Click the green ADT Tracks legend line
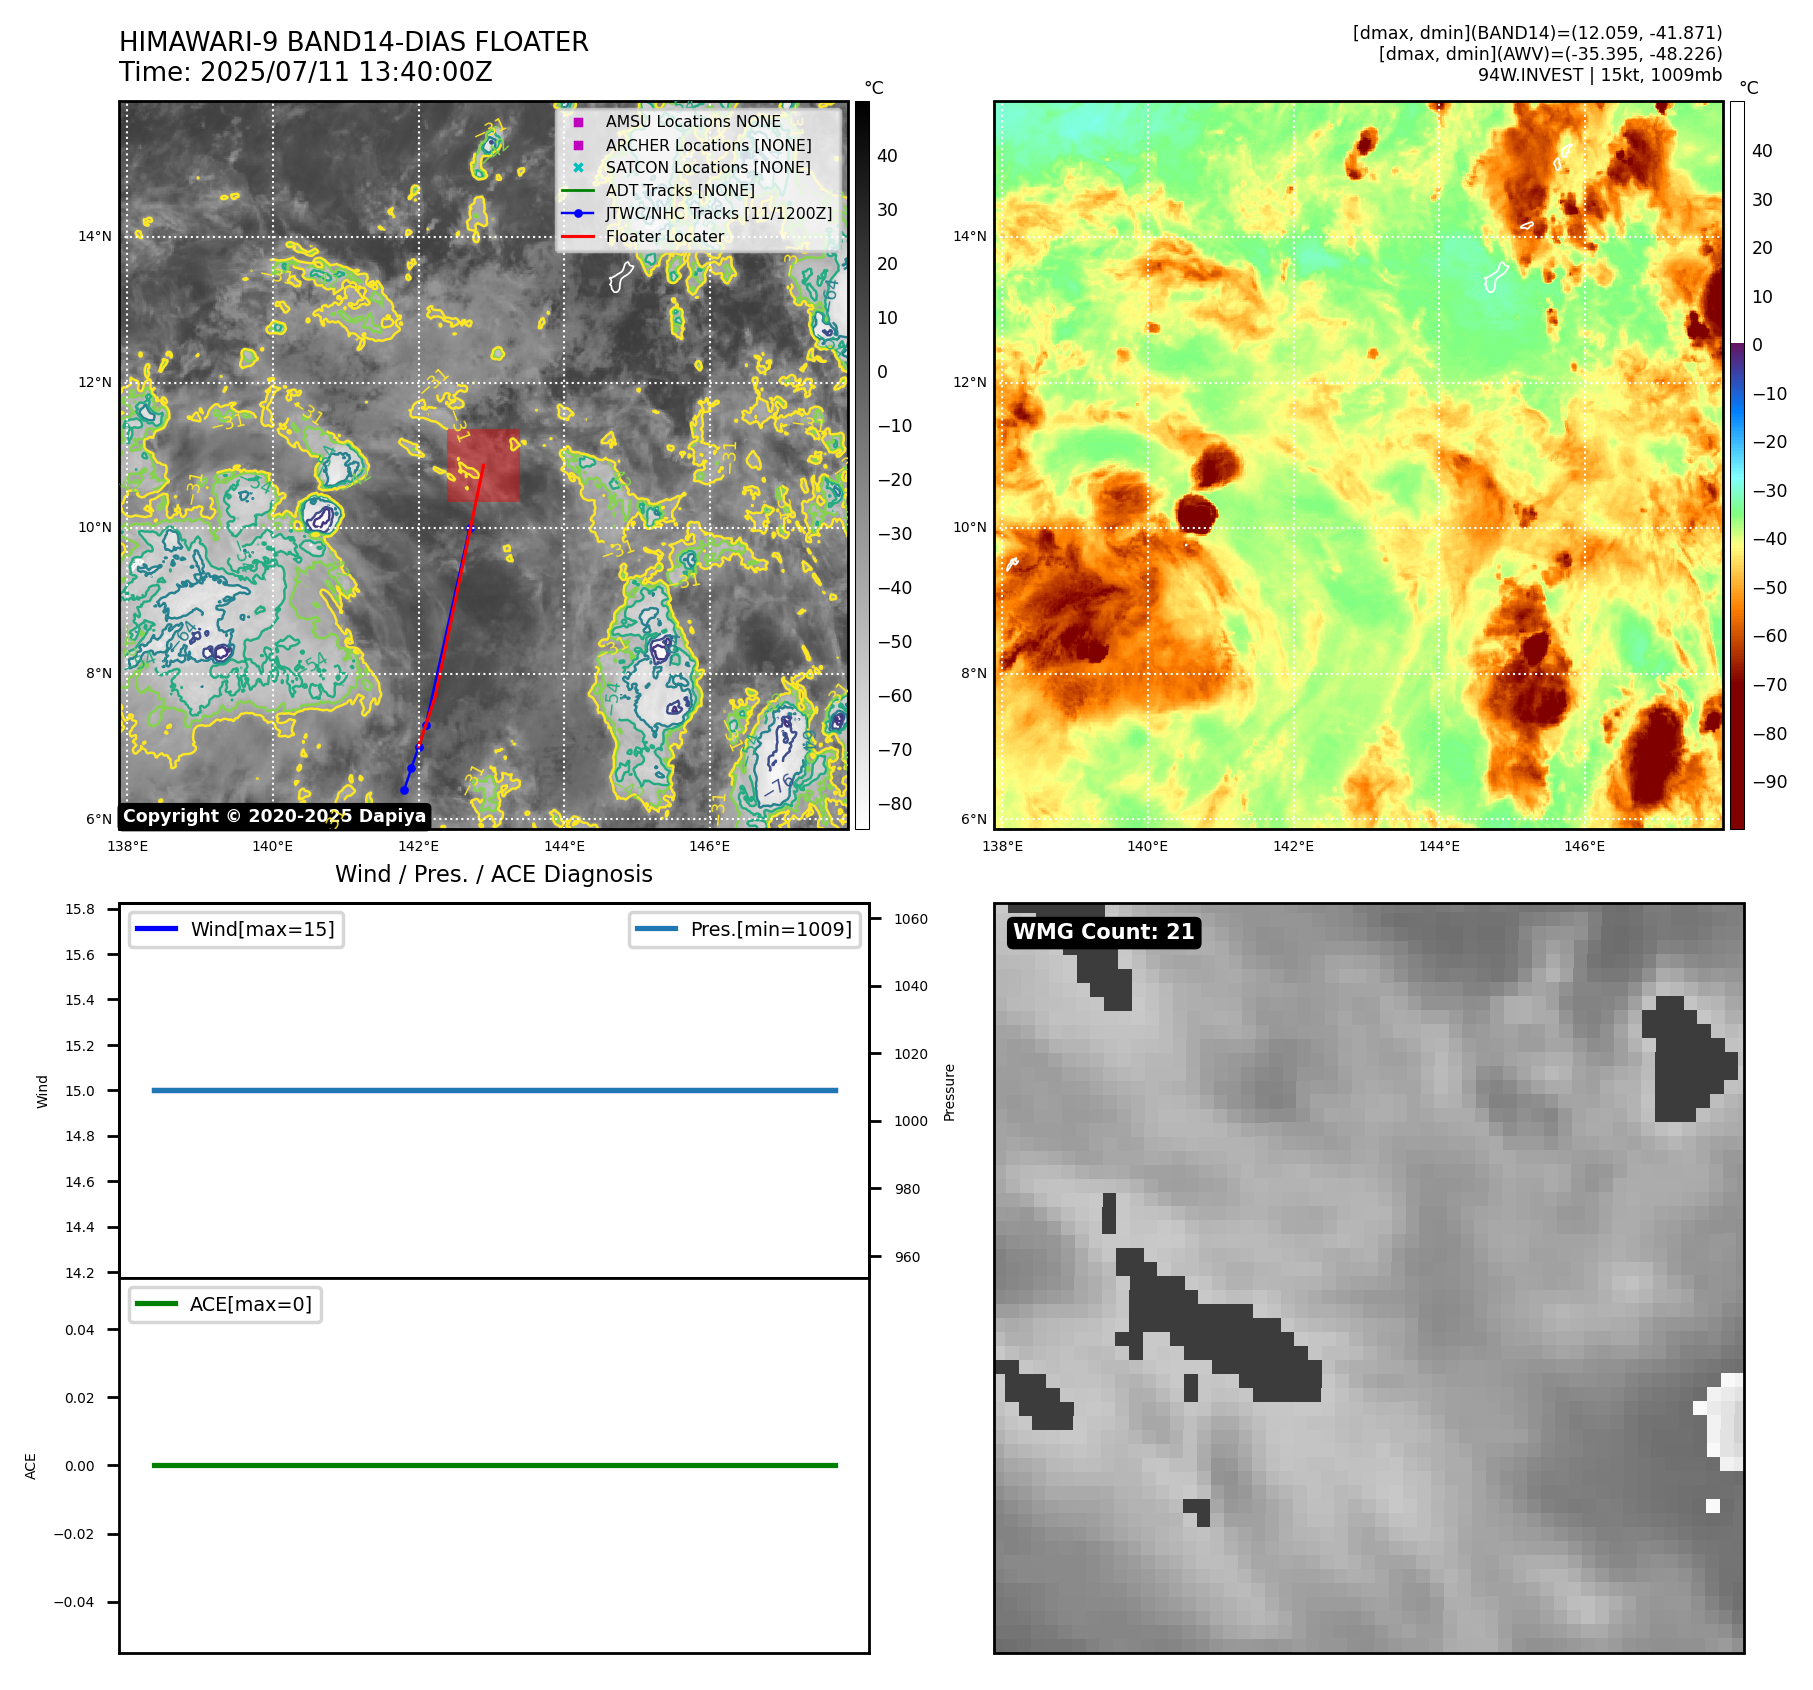1813x1690 pixels. point(578,191)
